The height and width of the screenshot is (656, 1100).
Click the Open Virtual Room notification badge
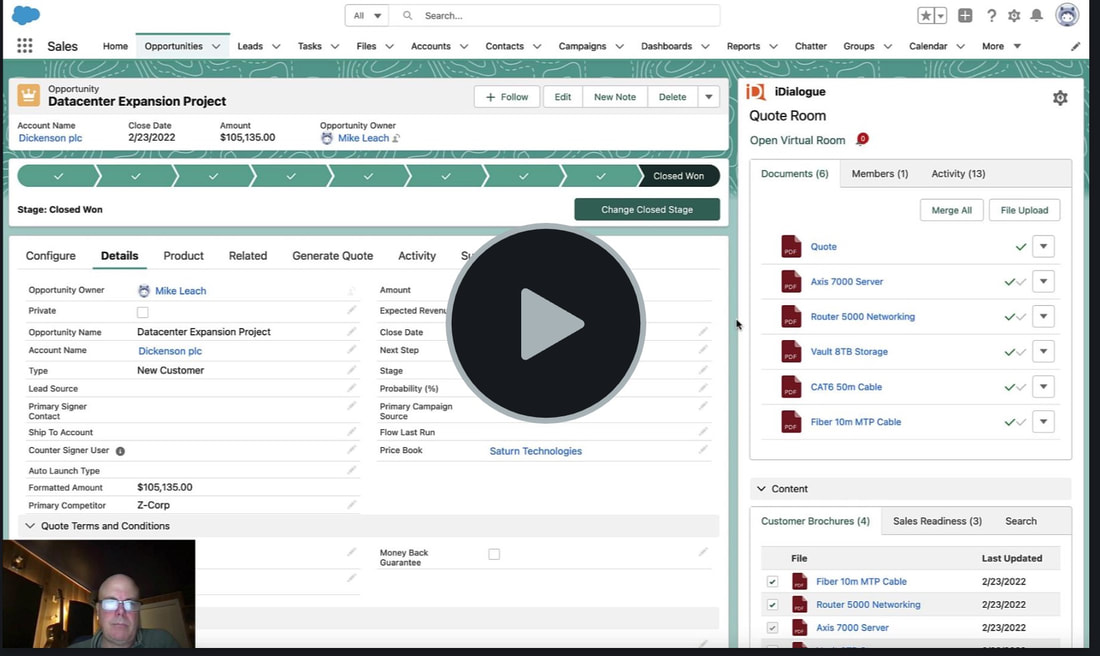tap(863, 138)
